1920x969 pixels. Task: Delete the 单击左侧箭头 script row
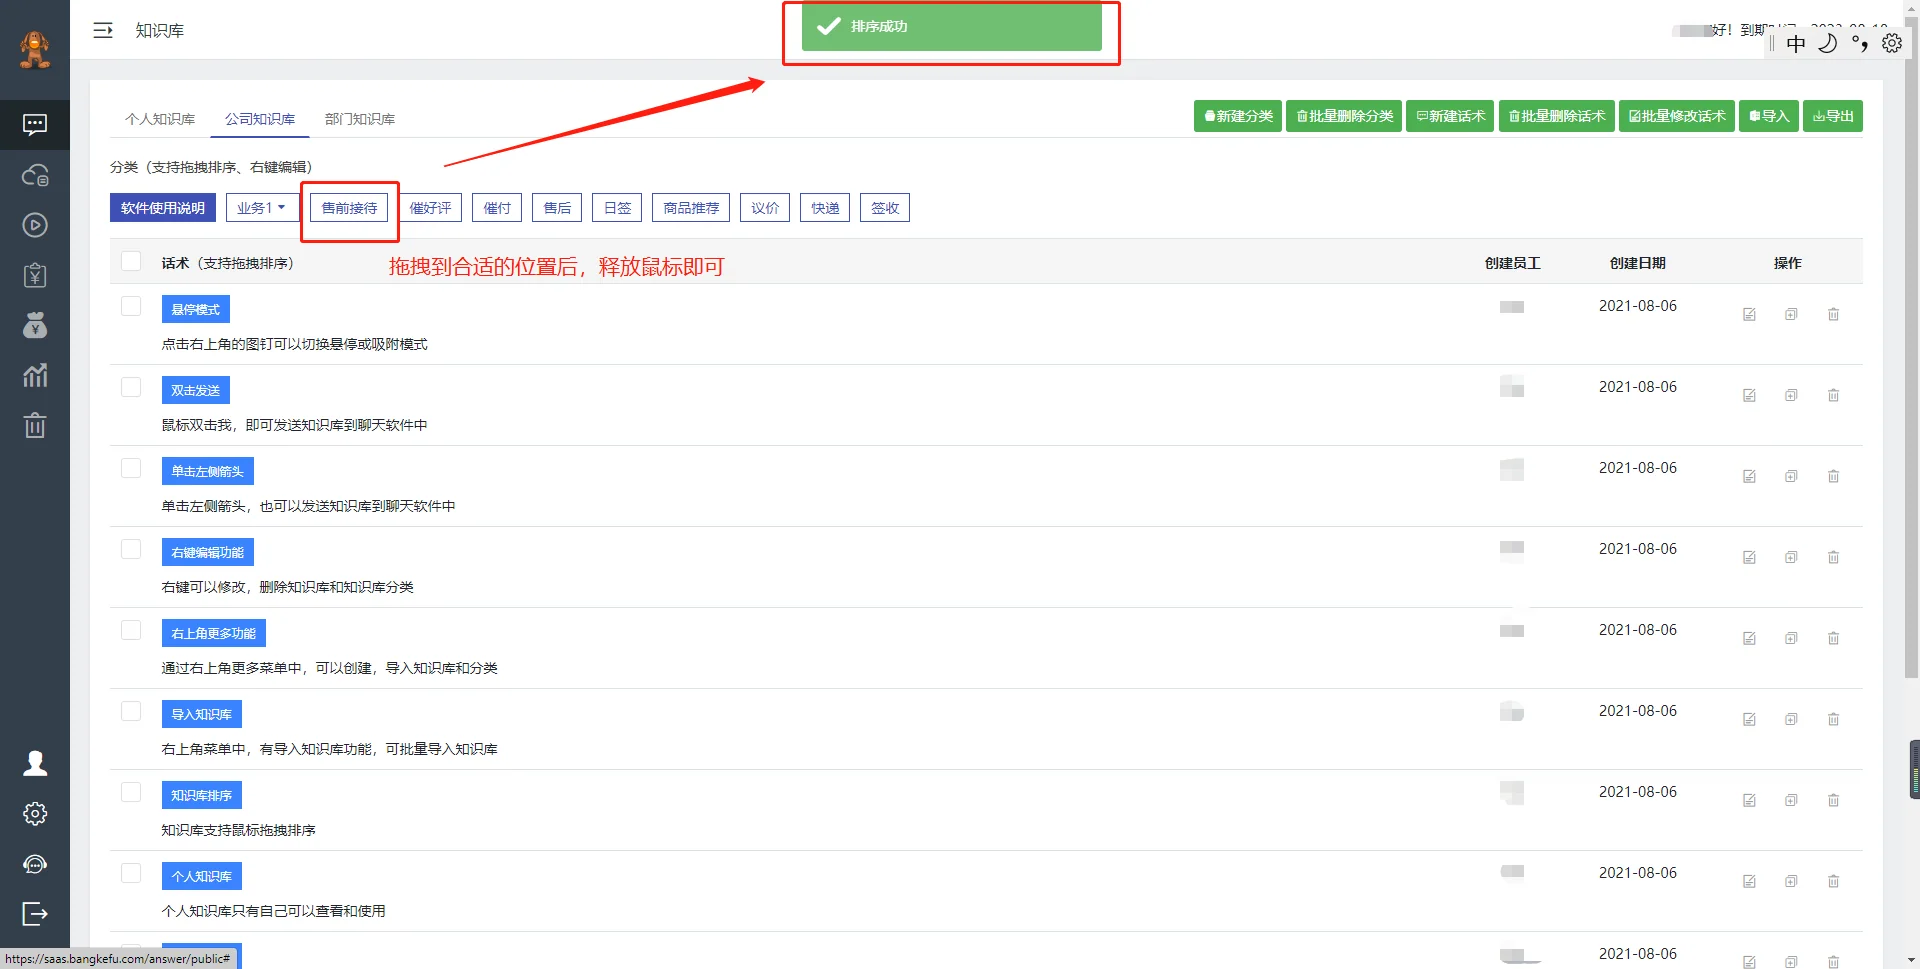pos(1833,476)
